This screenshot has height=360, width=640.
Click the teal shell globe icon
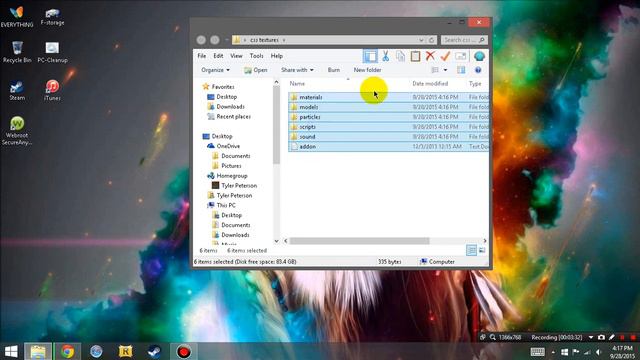479,56
